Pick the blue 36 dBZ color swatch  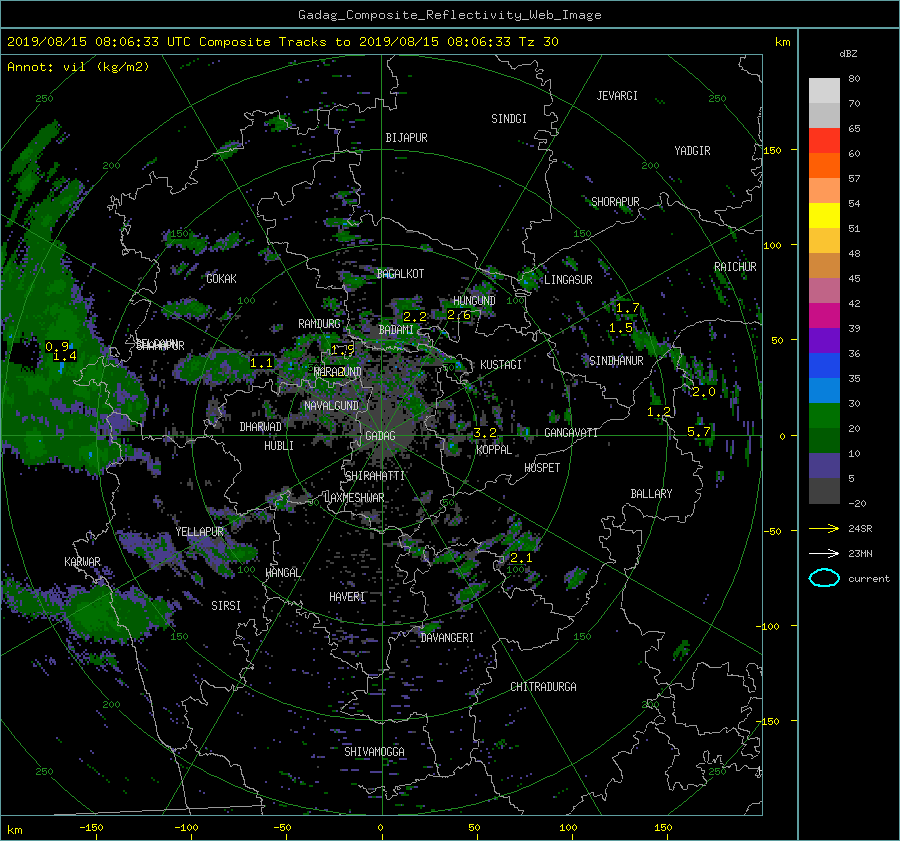824,365
